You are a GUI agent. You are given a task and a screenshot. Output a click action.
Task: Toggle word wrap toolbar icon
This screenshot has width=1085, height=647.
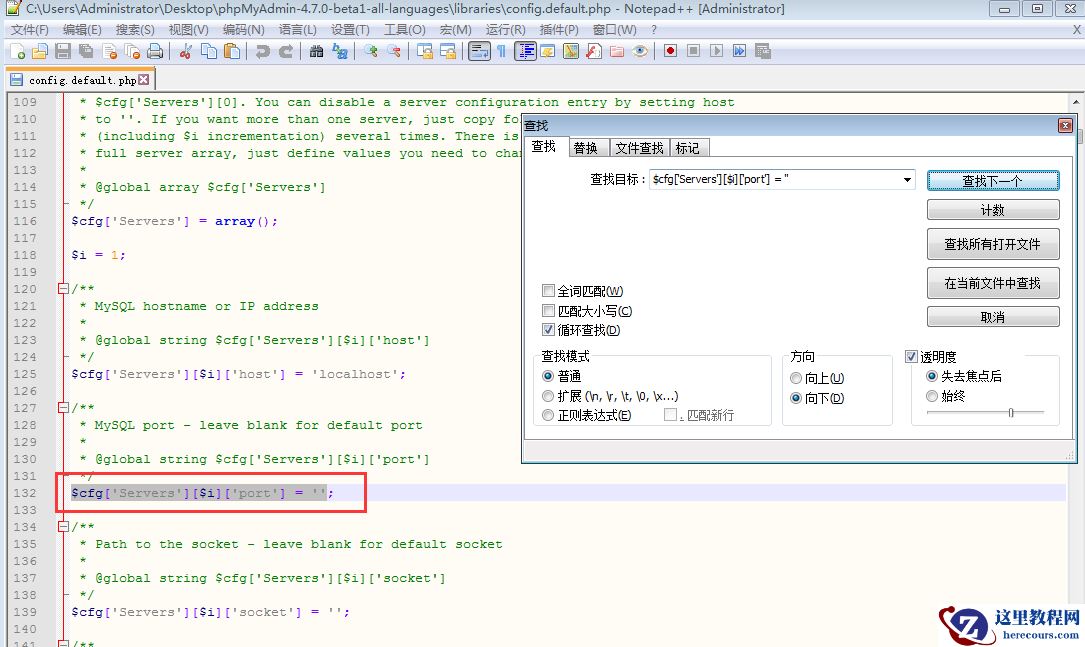coord(479,51)
